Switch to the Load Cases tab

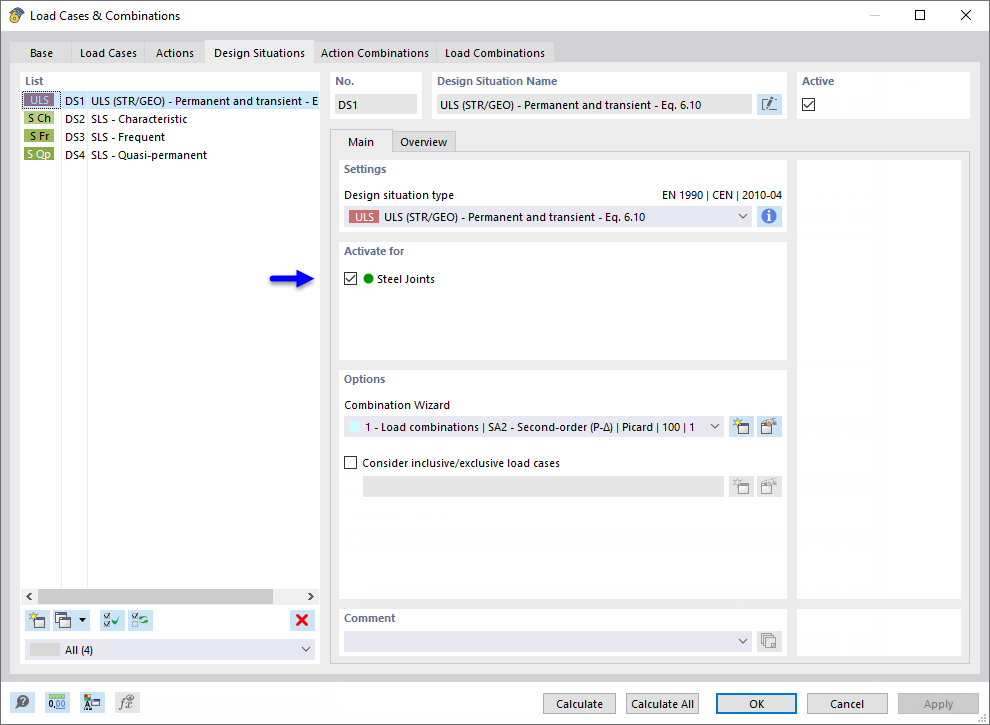coord(108,53)
